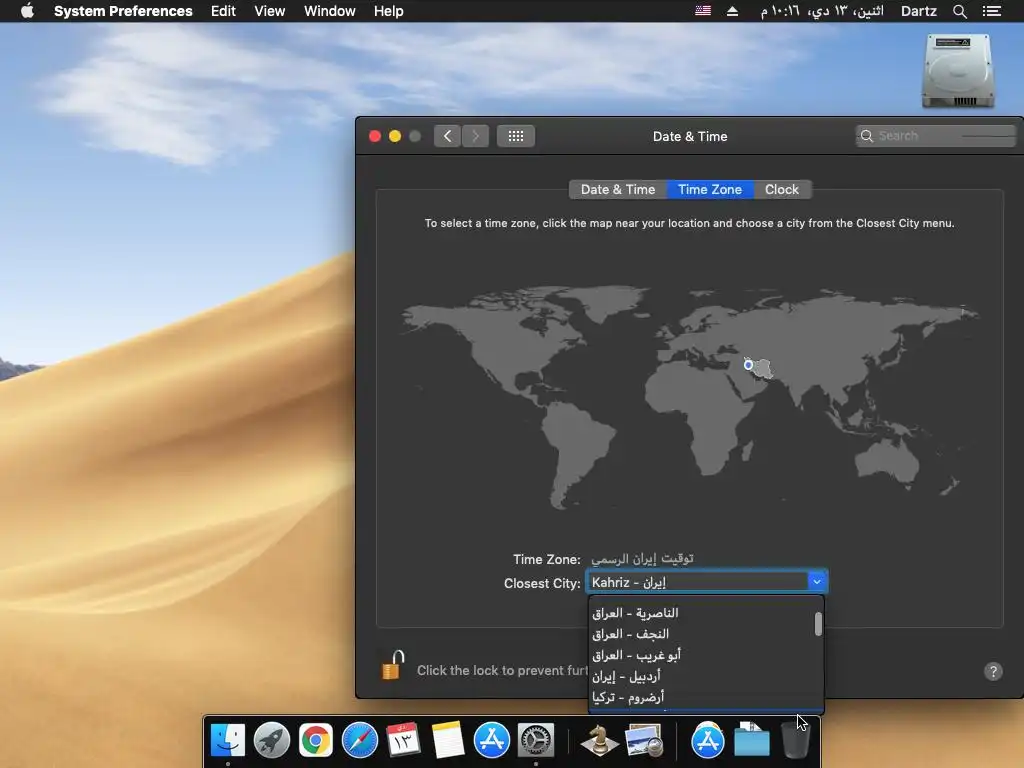Image resolution: width=1024 pixels, height=768 pixels.
Task: Open App Store left of System Preferences
Action: pos(492,740)
